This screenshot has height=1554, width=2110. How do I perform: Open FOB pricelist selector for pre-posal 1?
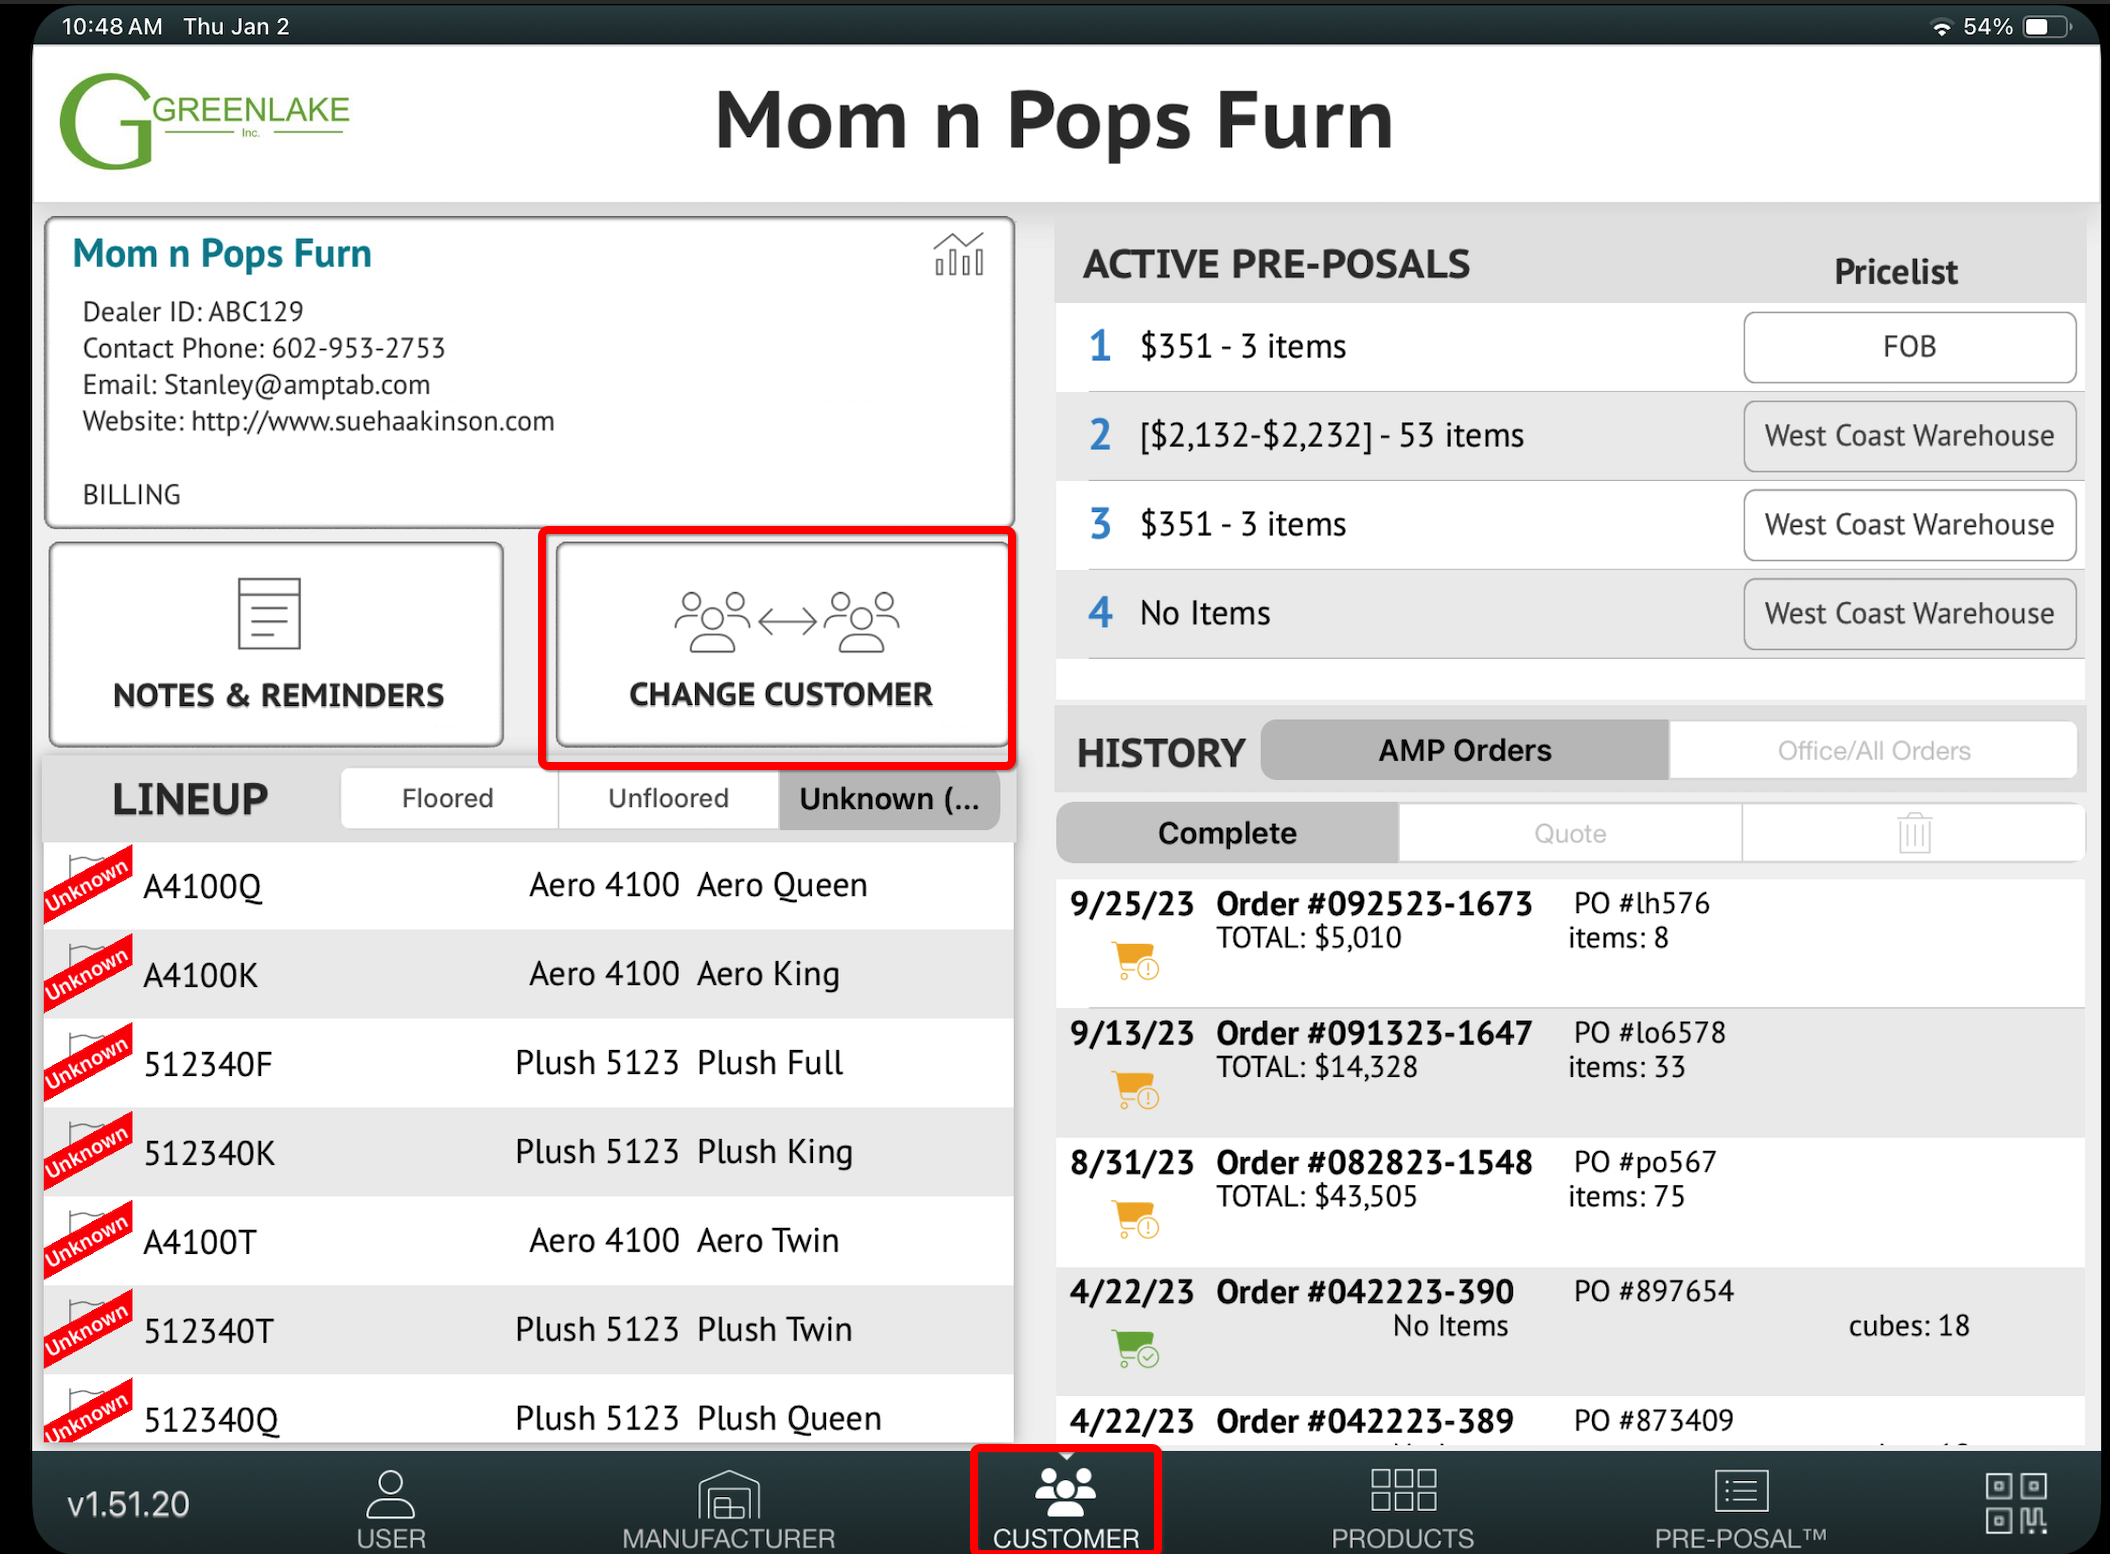click(1908, 347)
